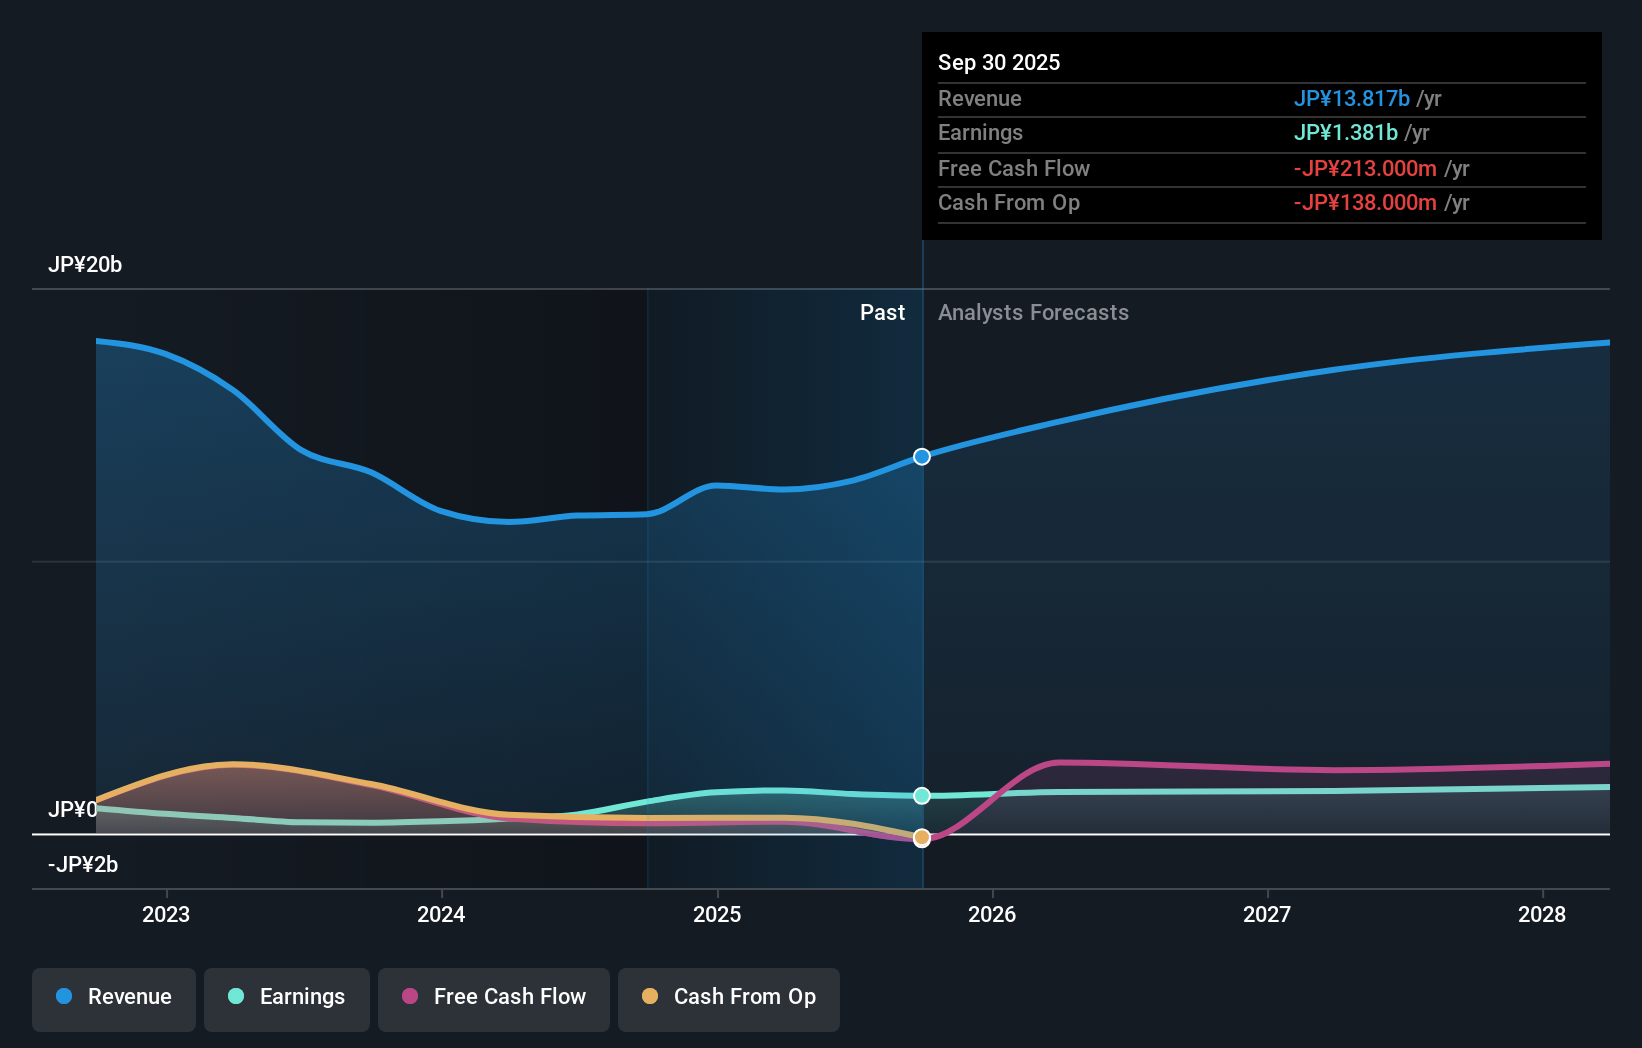Toggle the Earnings series visibility
The image size is (1642, 1048).
[286, 998]
